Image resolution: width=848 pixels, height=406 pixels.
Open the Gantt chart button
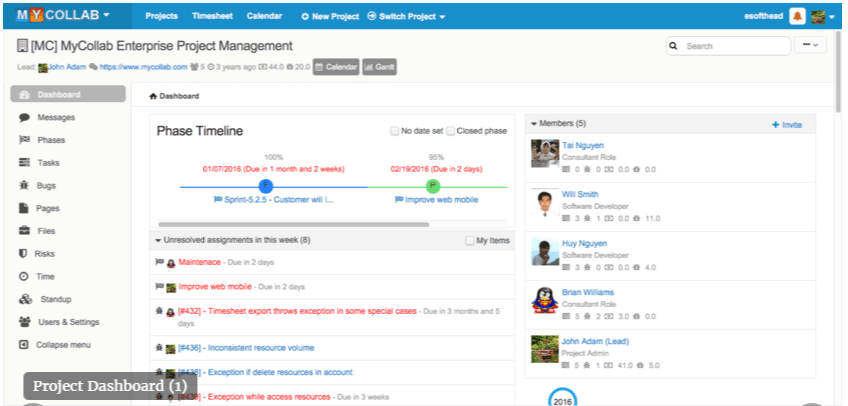coord(379,67)
